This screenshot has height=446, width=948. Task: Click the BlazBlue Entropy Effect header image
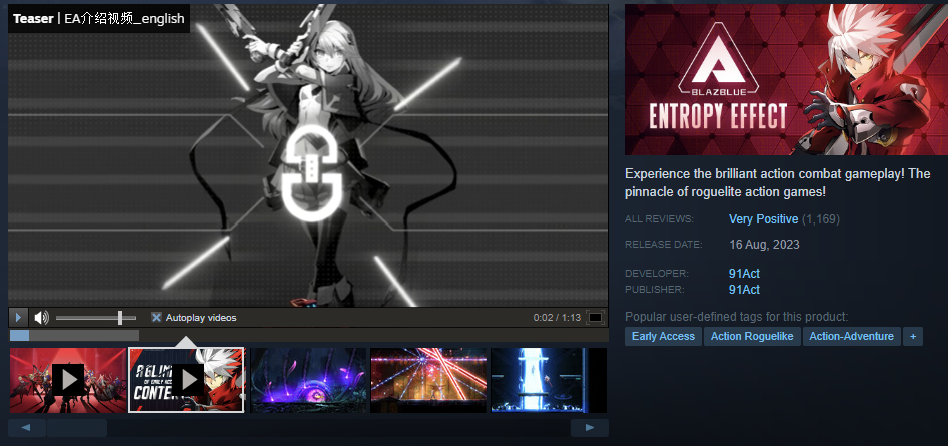(x=786, y=79)
